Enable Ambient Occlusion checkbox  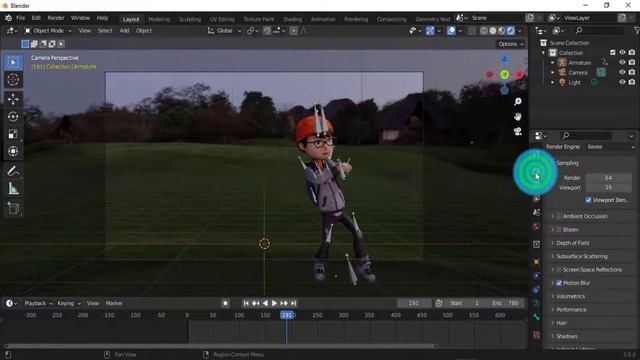coord(559,216)
